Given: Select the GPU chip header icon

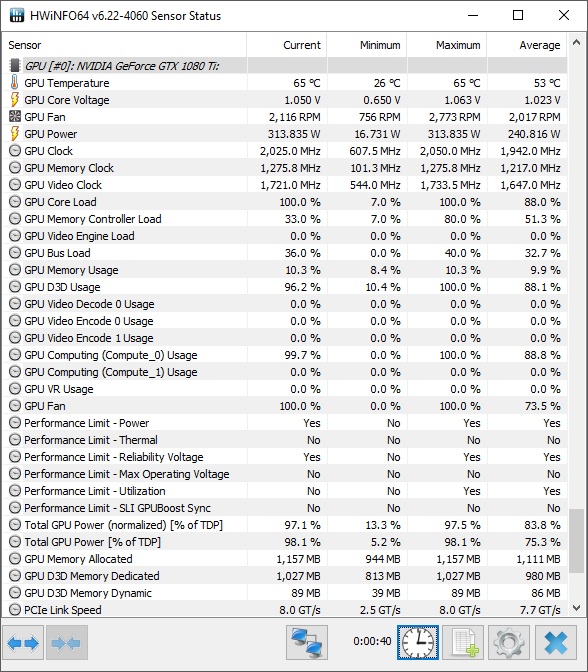Looking at the screenshot, I should click(15, 66).
